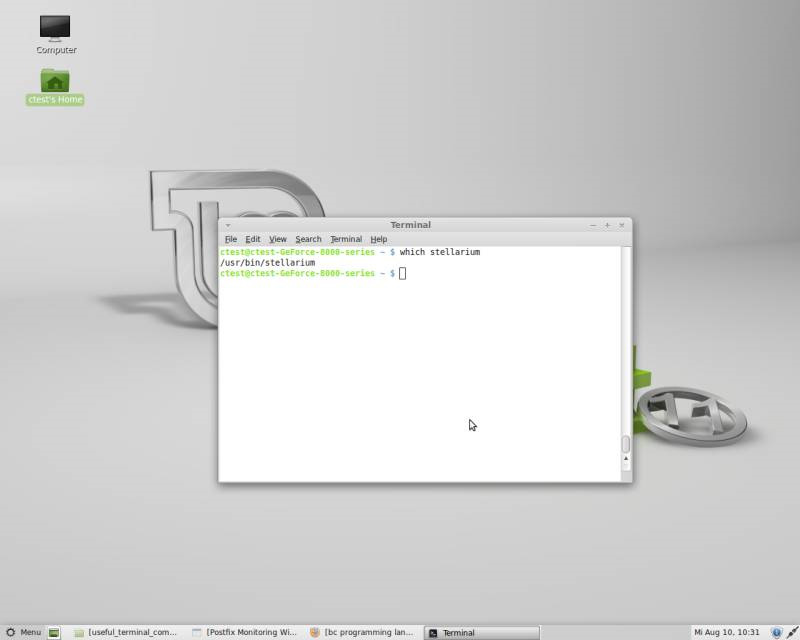Viewport: 800px width, 640px height.
Task: Click the /usr/bin/stellarium output line
Action: pyautogui.click(x=267, y=263)
